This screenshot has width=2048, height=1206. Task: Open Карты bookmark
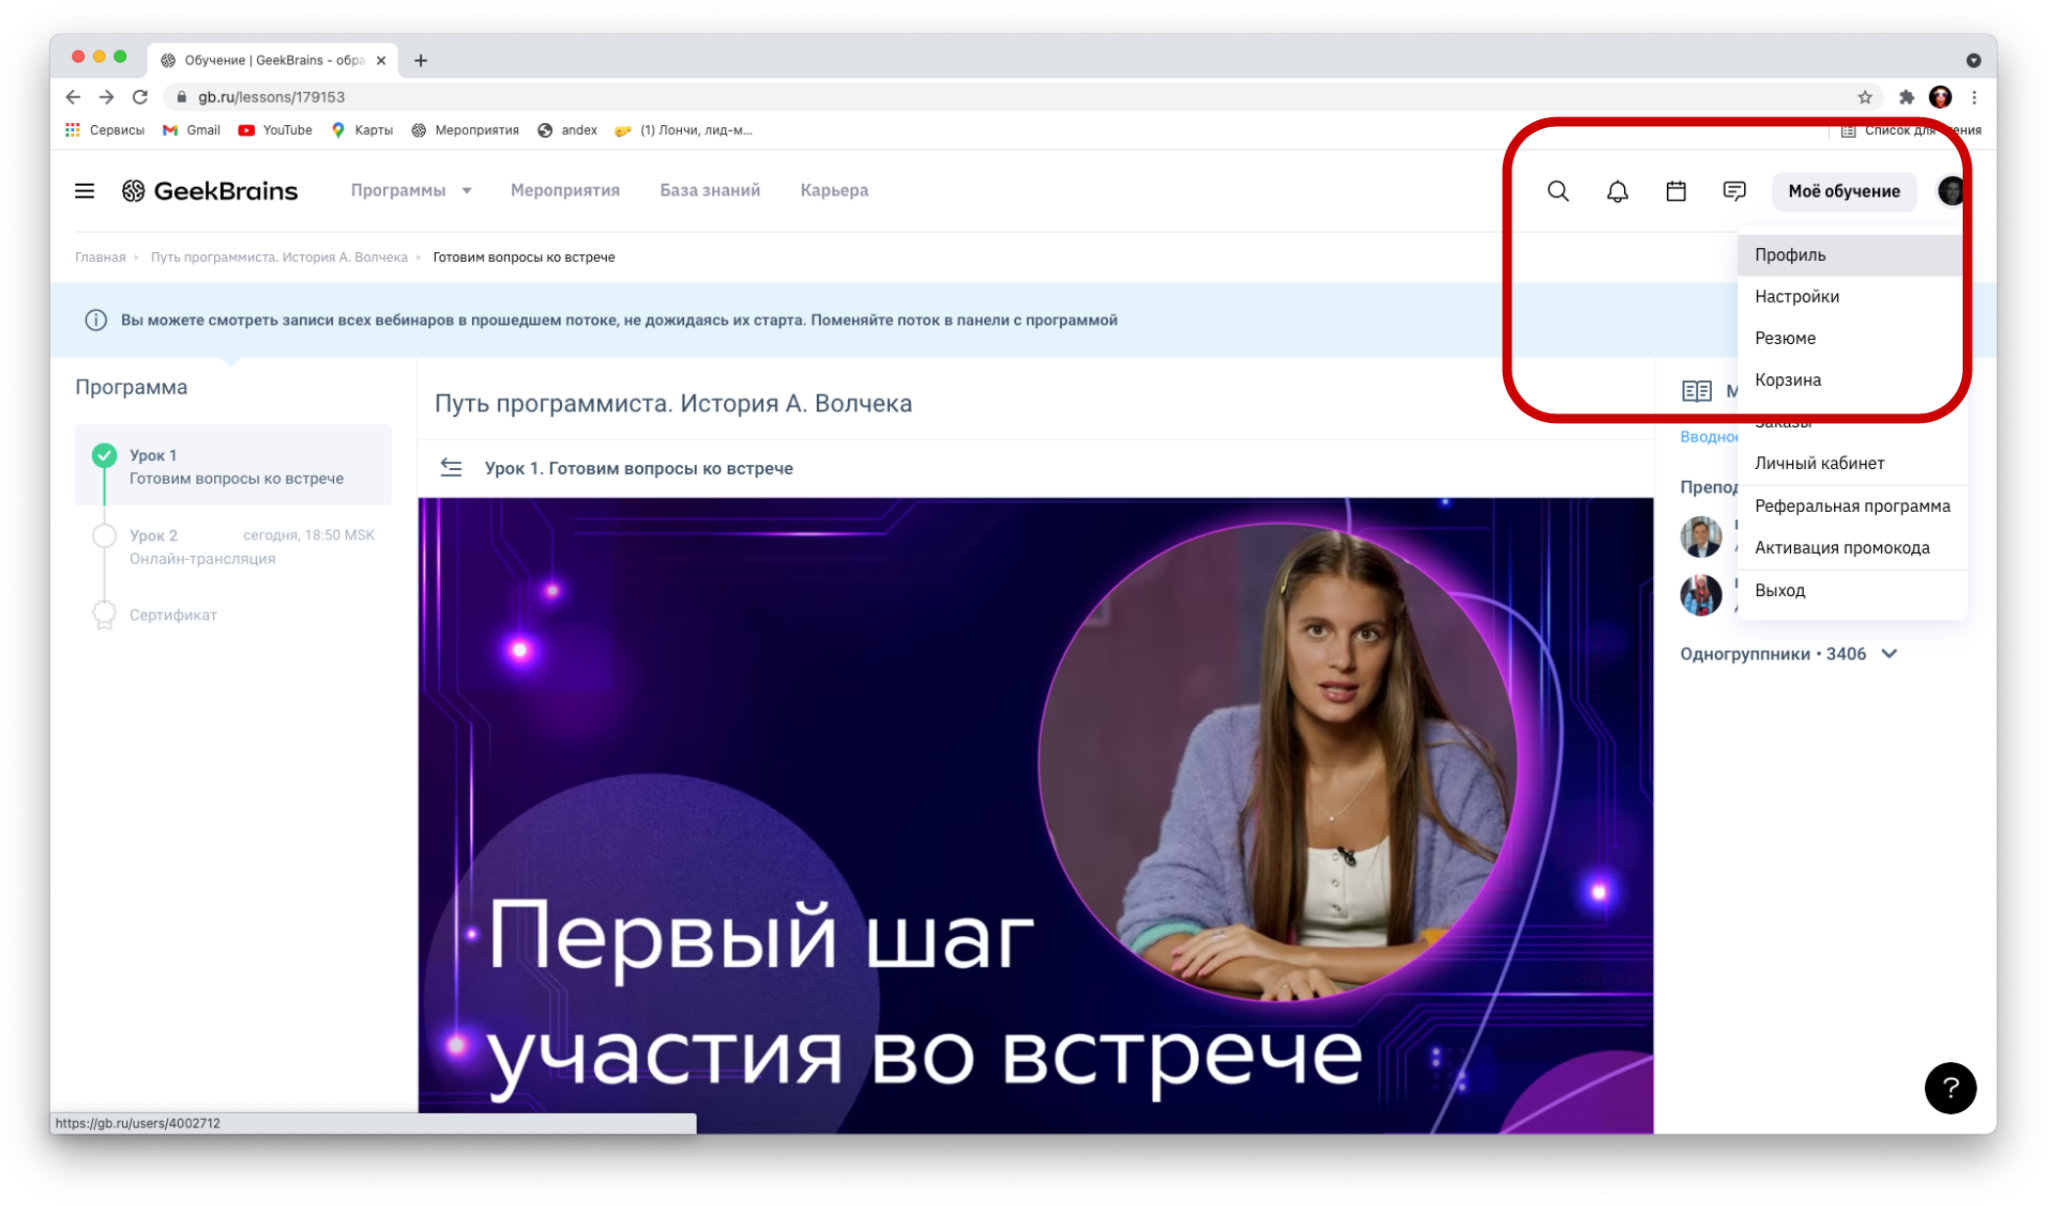point(362,130)
